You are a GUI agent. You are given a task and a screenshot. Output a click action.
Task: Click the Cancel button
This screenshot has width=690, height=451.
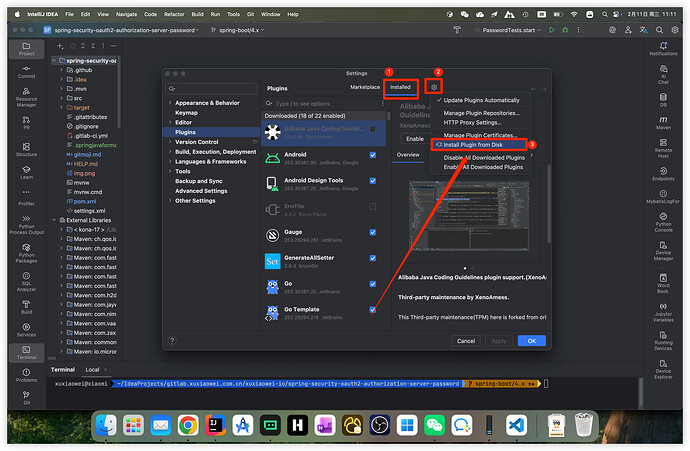[465, 340]
